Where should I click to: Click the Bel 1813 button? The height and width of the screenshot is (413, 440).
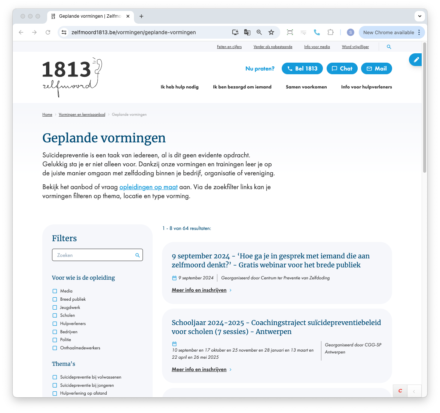click(302, 69)
